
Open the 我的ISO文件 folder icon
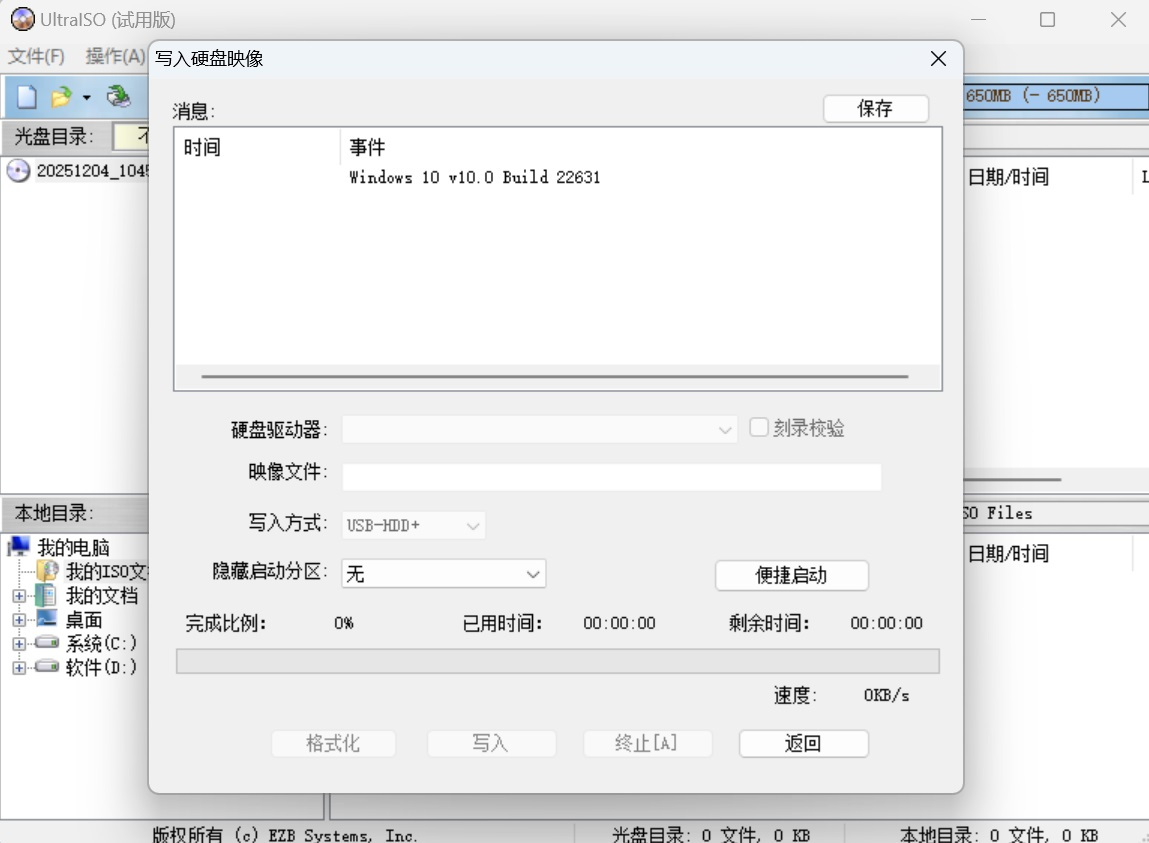[48, 570]
